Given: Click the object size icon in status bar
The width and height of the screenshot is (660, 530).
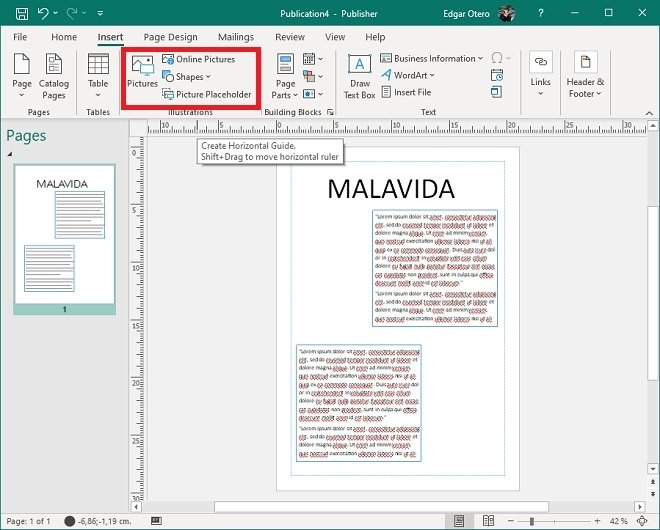Looking at the screenshot, I should tap(156, 521).
